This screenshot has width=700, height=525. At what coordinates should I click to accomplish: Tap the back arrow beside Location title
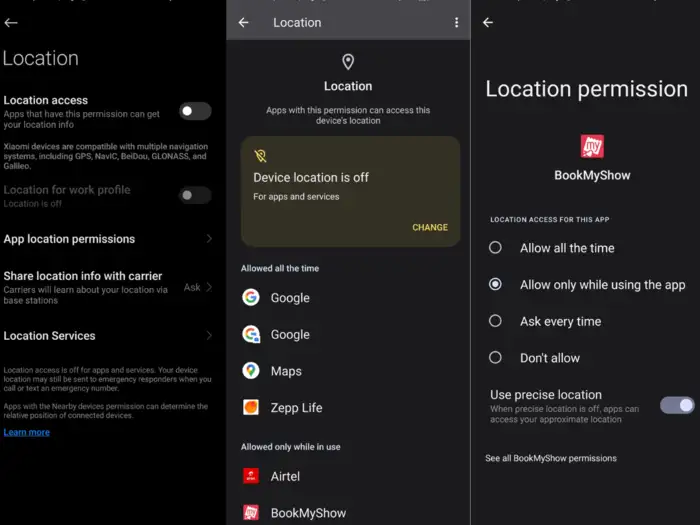tap(243, 22)
